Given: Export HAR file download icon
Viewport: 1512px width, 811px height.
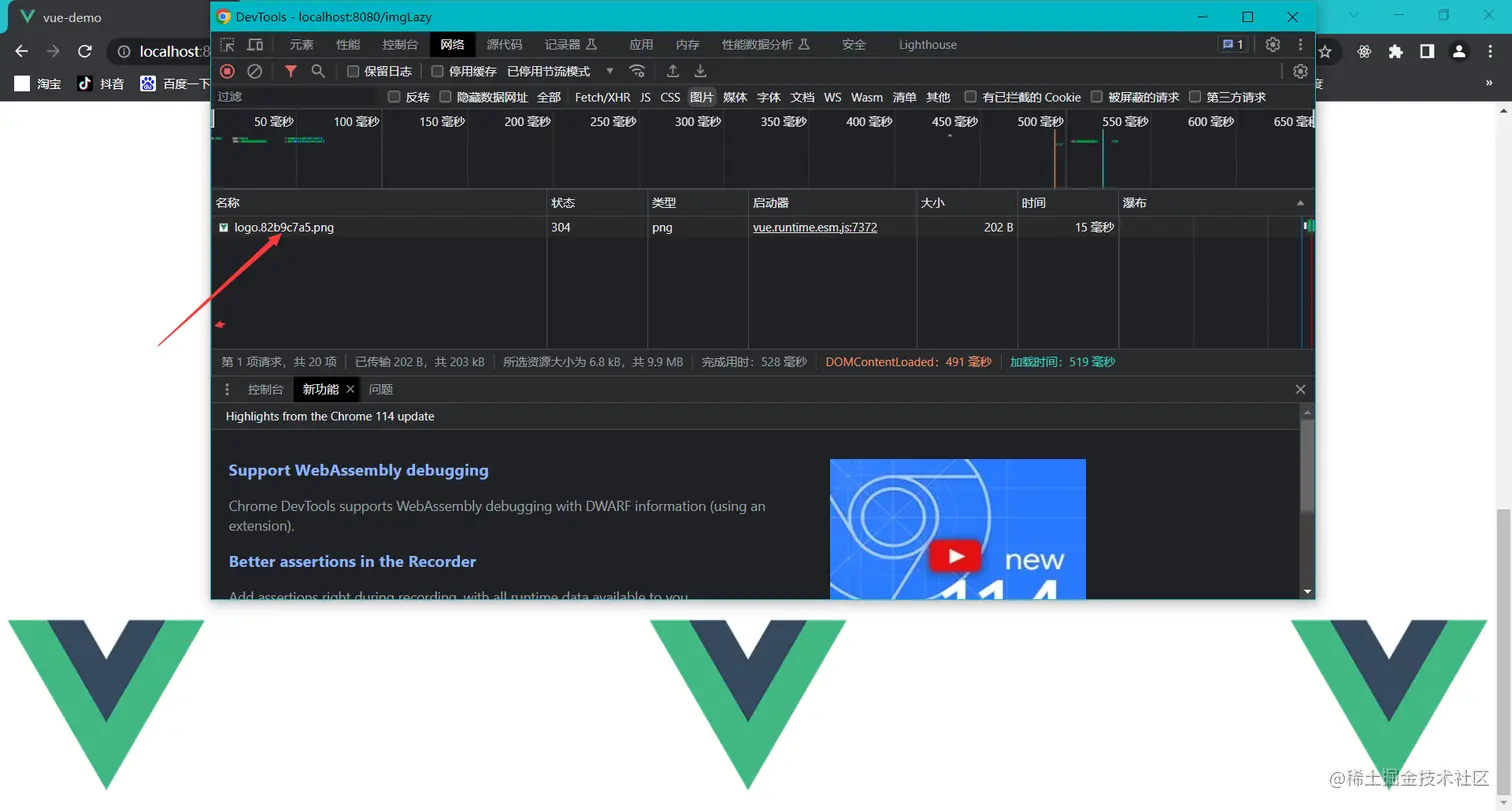Looking at the screenshot, I should click(701, 71).
